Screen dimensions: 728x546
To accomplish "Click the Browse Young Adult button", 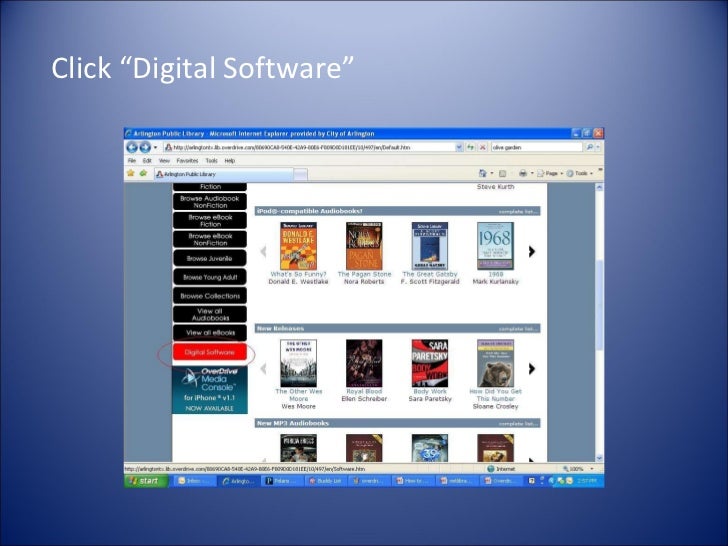I will click(210, 277).
